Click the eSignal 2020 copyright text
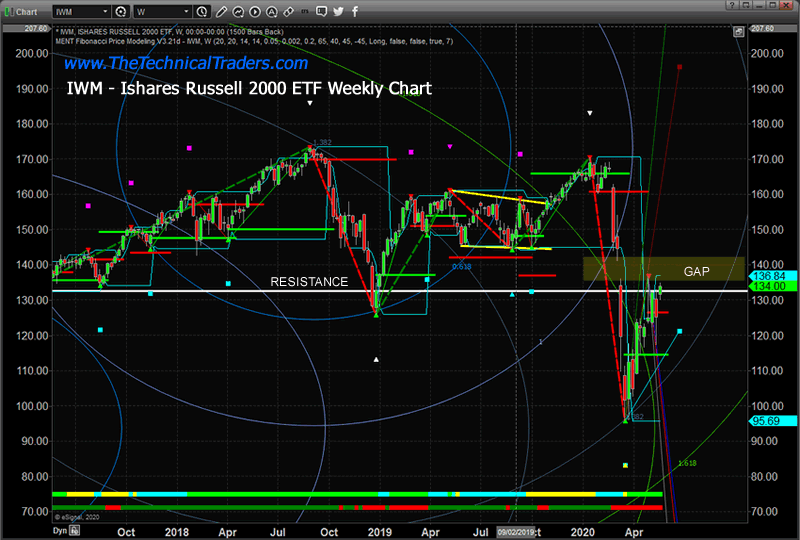This screenshot has height=540, width=800. click(x=77, y=517)
